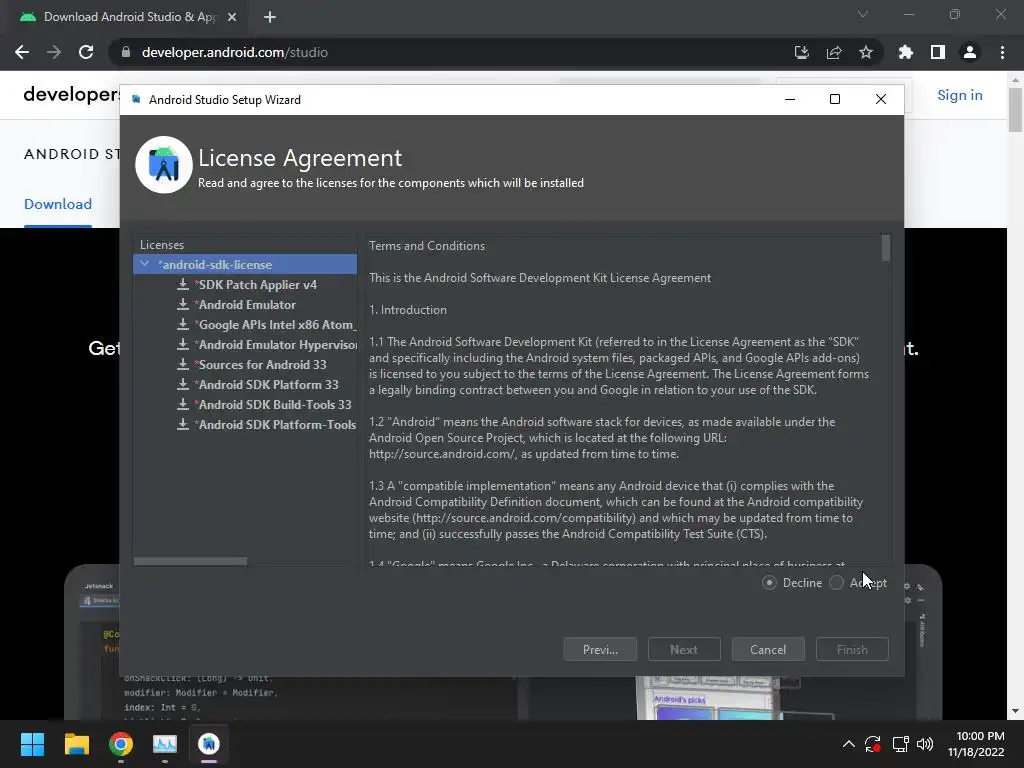Maximize the Setup Wizard window
1024x768 pixels.
point(835,99)
